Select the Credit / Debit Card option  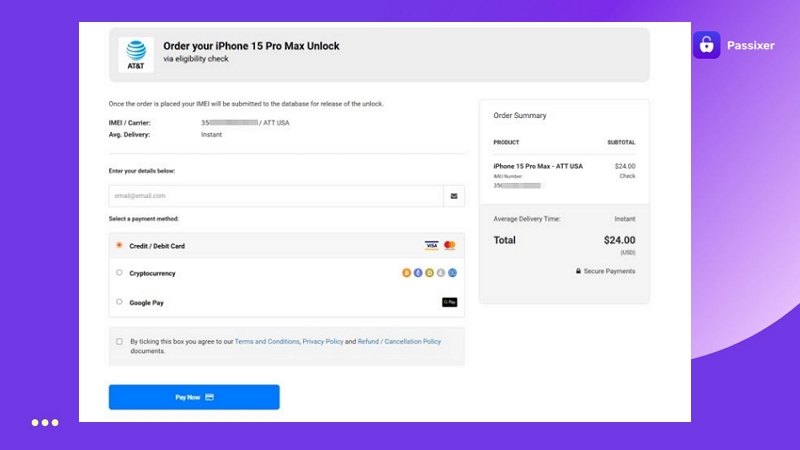coord(120,245)
